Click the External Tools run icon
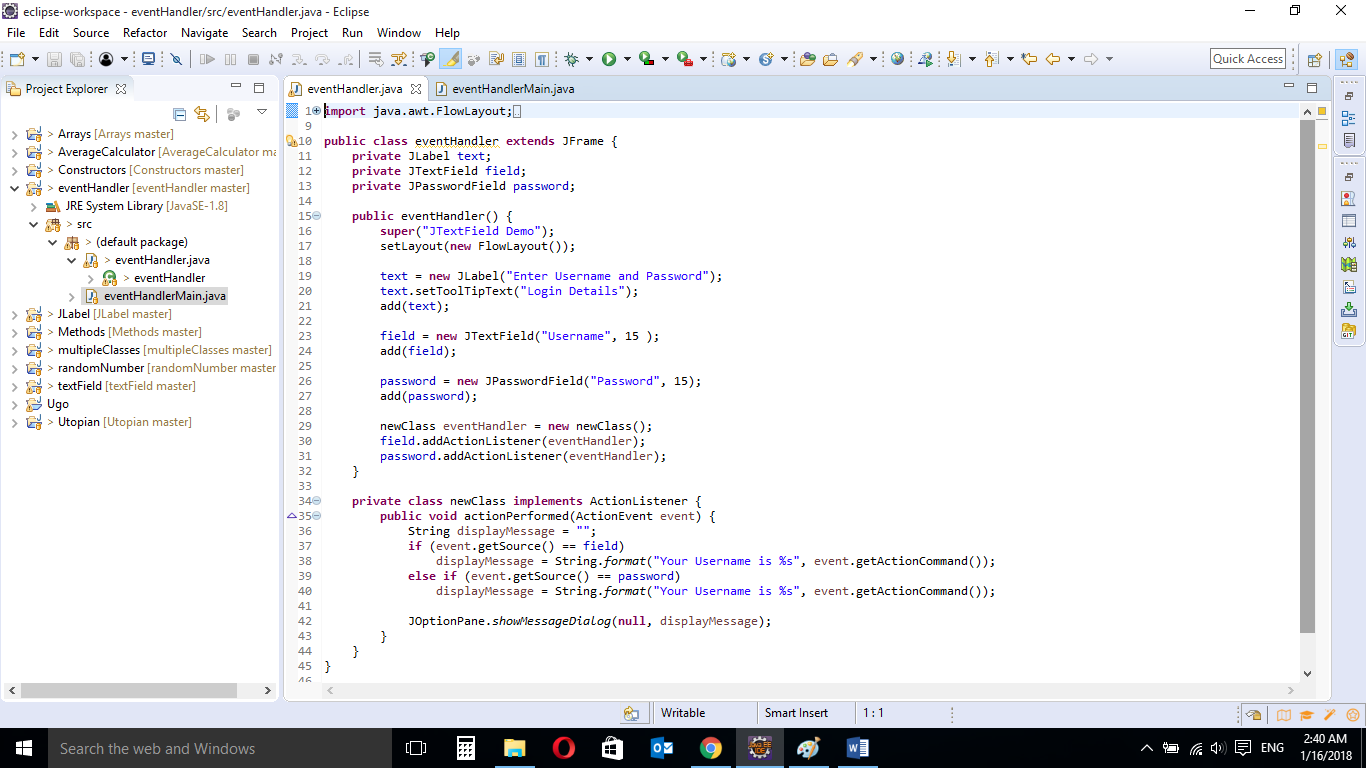The width and height of the screenshot is (1366, 768). point(684,59)
